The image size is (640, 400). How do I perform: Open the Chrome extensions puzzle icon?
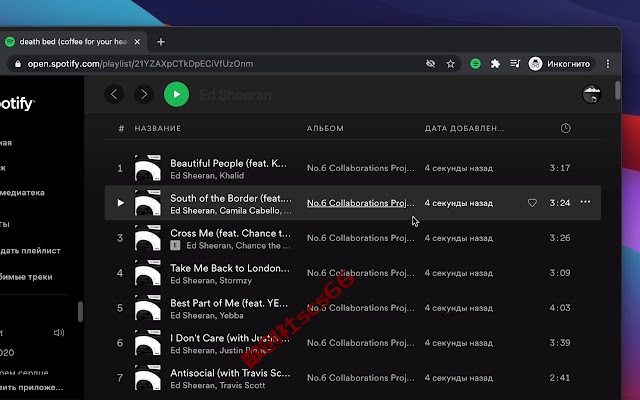click(495, 64)
